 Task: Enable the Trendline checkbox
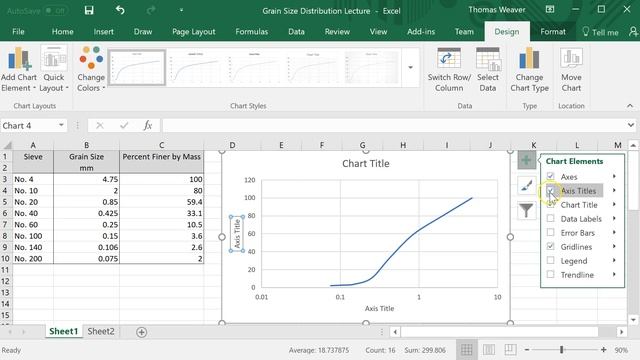coord(550,274)
